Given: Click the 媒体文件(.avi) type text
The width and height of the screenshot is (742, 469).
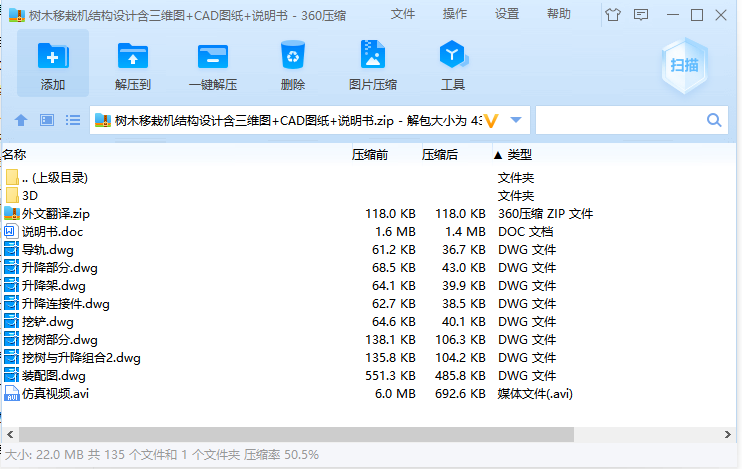Looking at the screenshot, I should coord(535,394).
